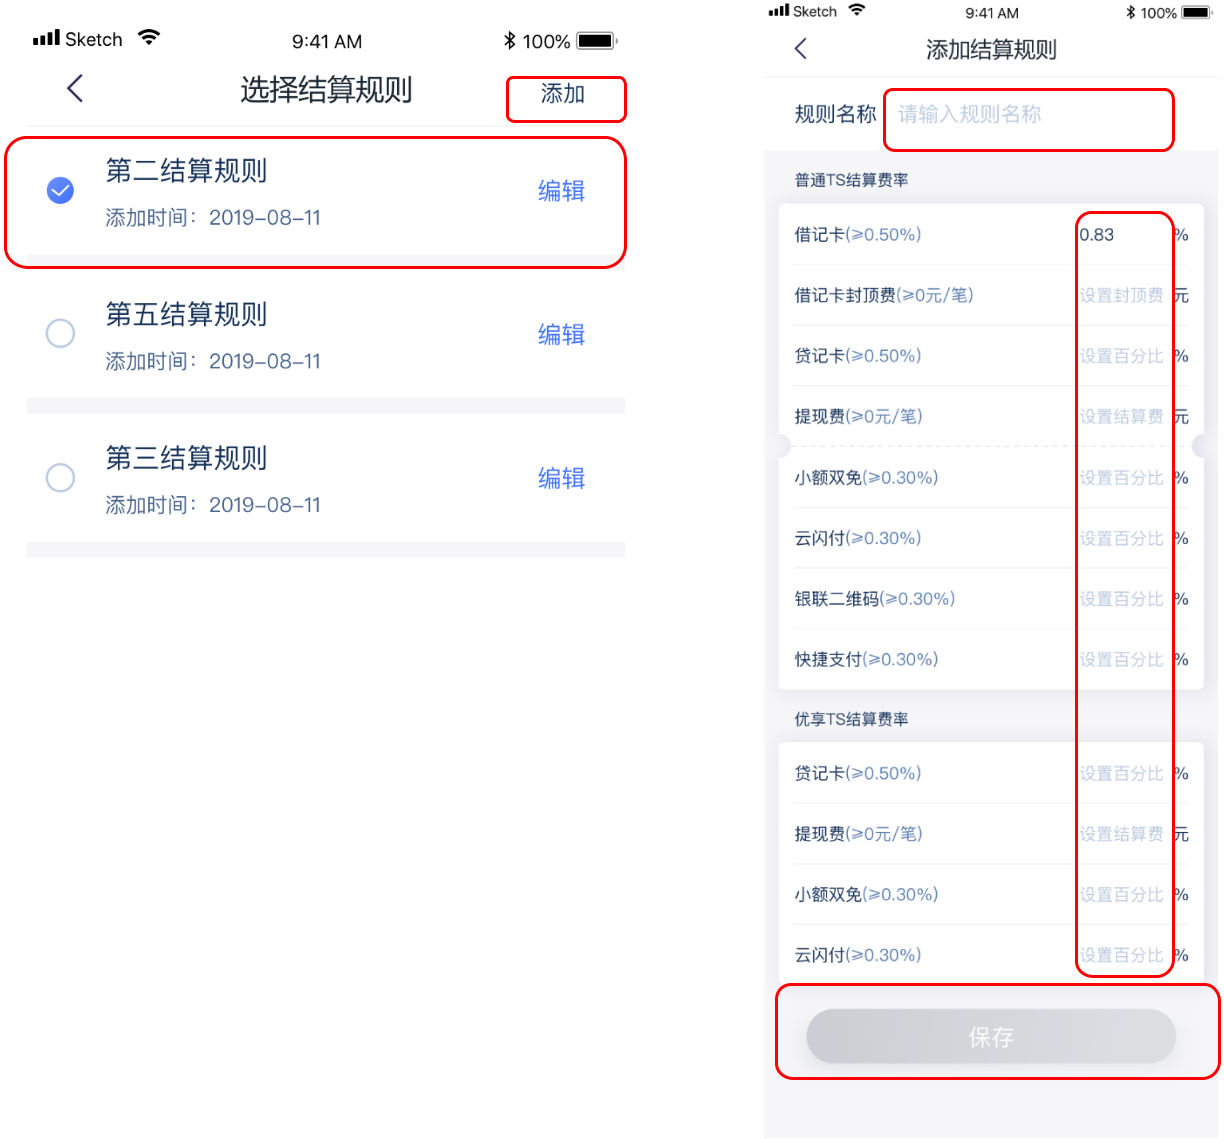The width and height of the screenshot is (1224, 1139).
Task: Select the 第三结算规则 radio button
Action: tap(61, 477)
